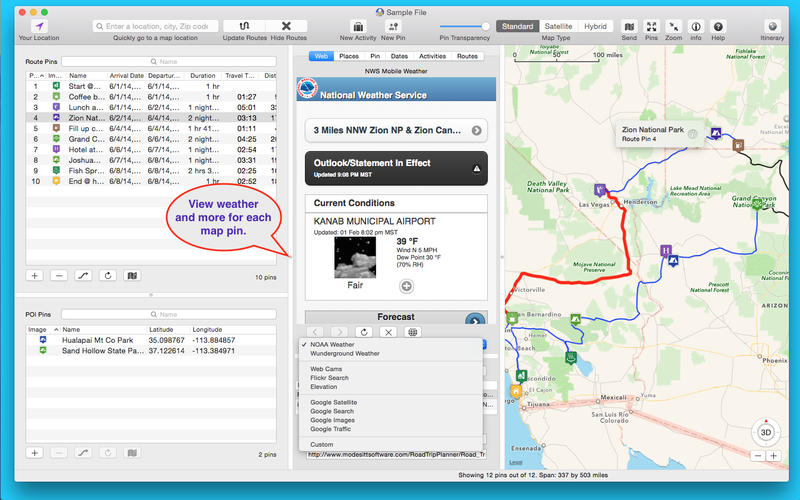Viewport: 800px width, 500px height.
Task: Choose Google Traffic menu entry
Action: point(390,429)
